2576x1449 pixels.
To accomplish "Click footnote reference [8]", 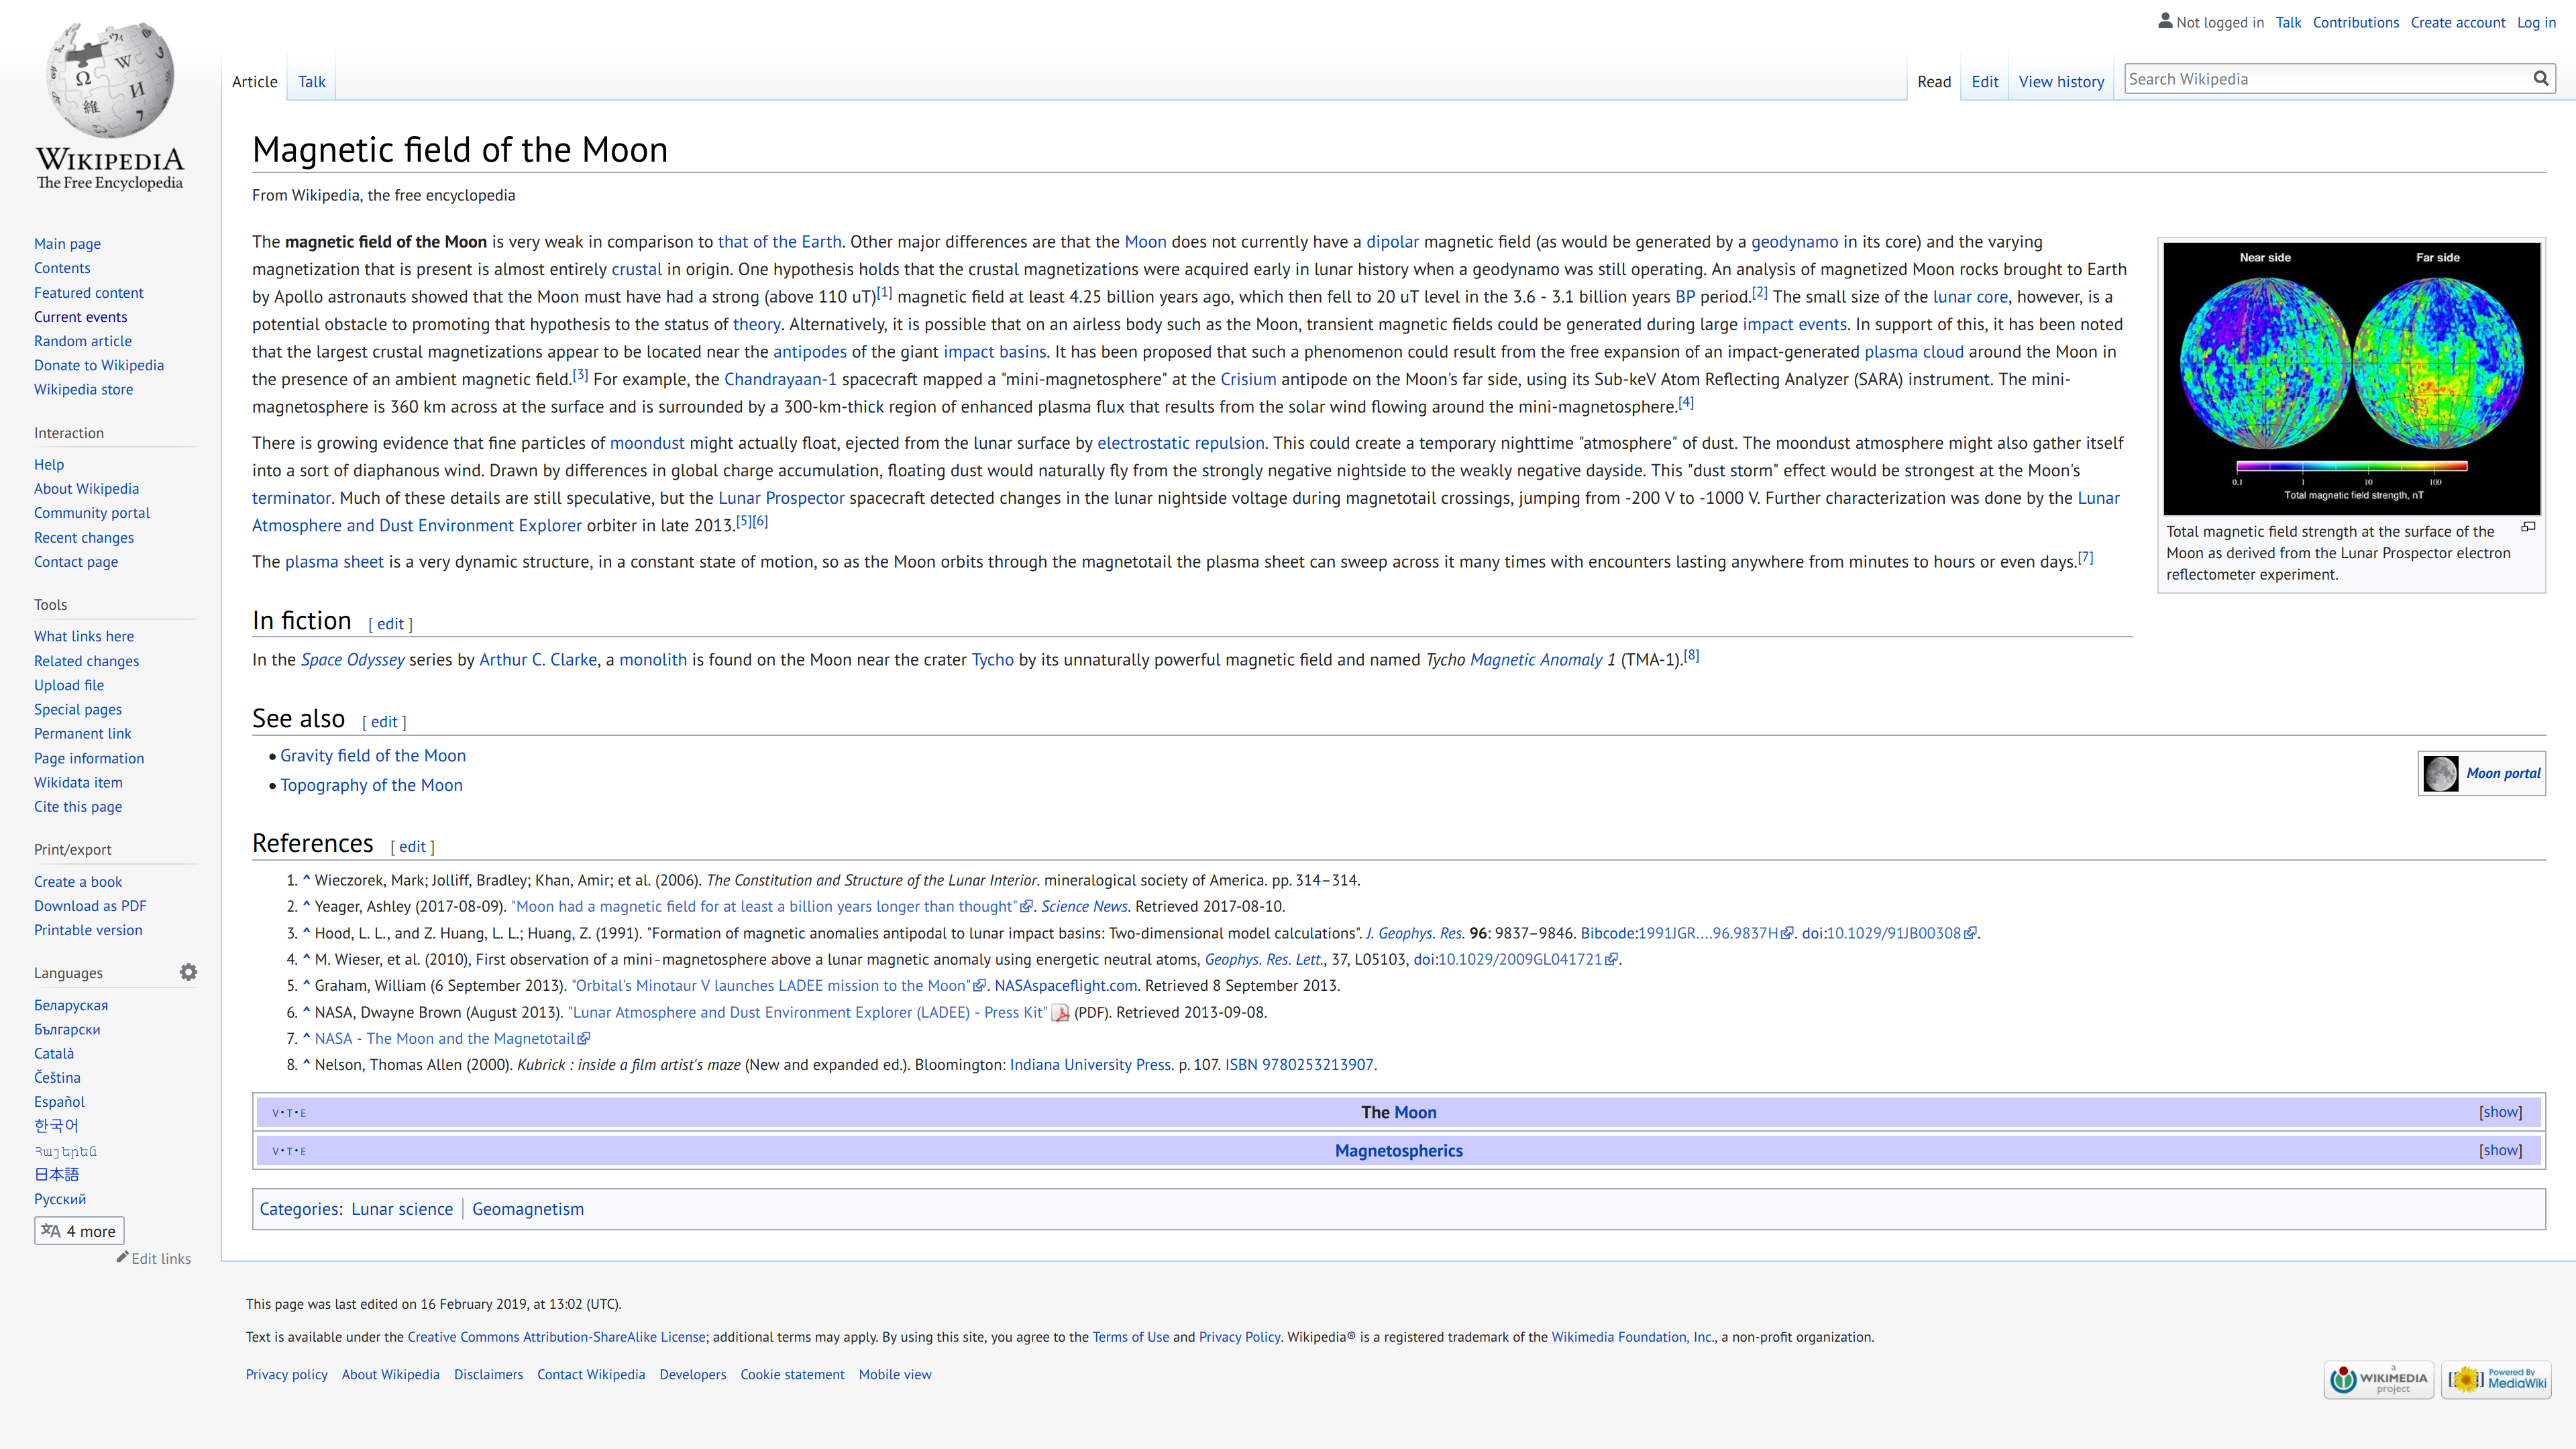I will point(1691,656).
